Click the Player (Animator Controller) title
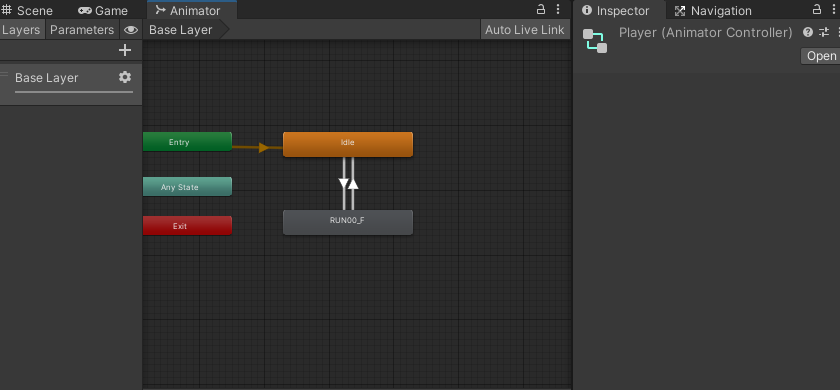The width and height of the screenshot is (840, 390). pyautogui.click(x=706, y=33)
